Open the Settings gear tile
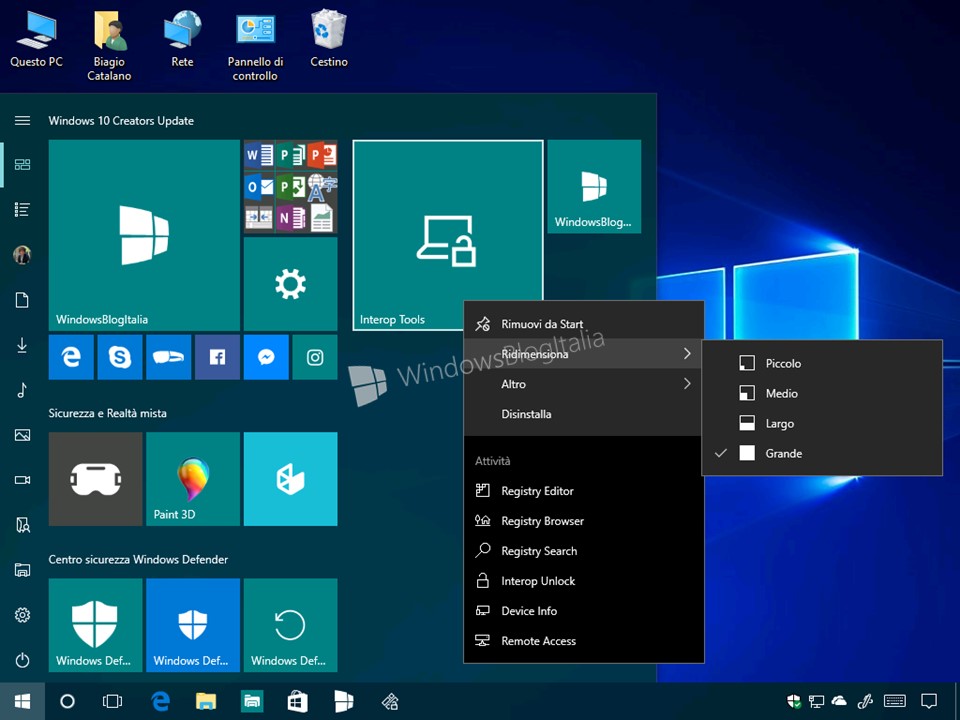Screen dimensions: 960x720 pyautogui.click(x=290, y=284)
